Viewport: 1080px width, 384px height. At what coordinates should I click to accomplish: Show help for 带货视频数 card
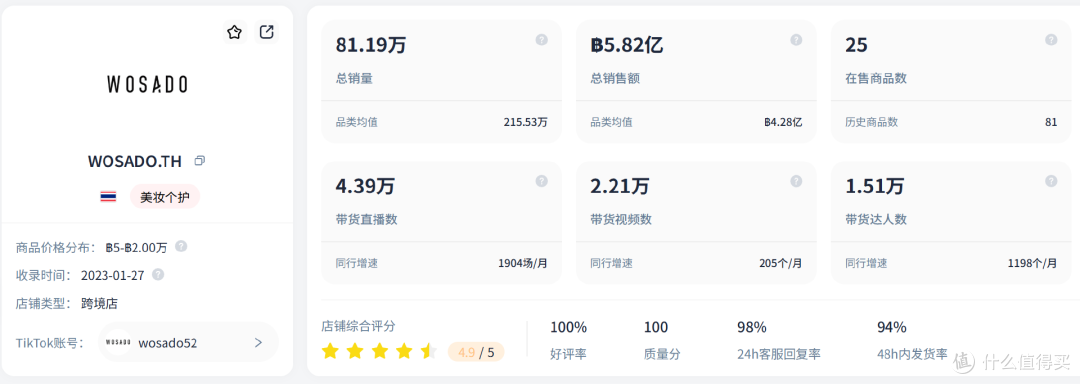tap(796, 181)
